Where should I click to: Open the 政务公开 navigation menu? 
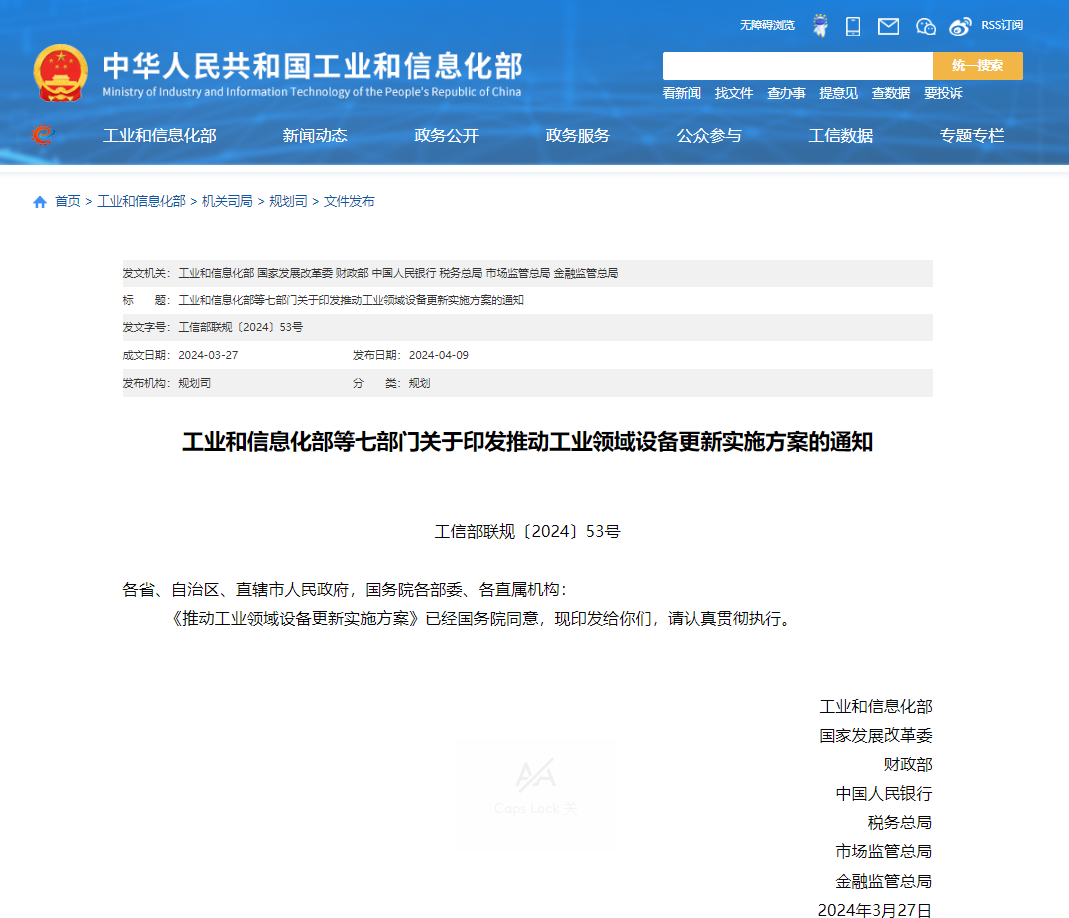point(446,136)
